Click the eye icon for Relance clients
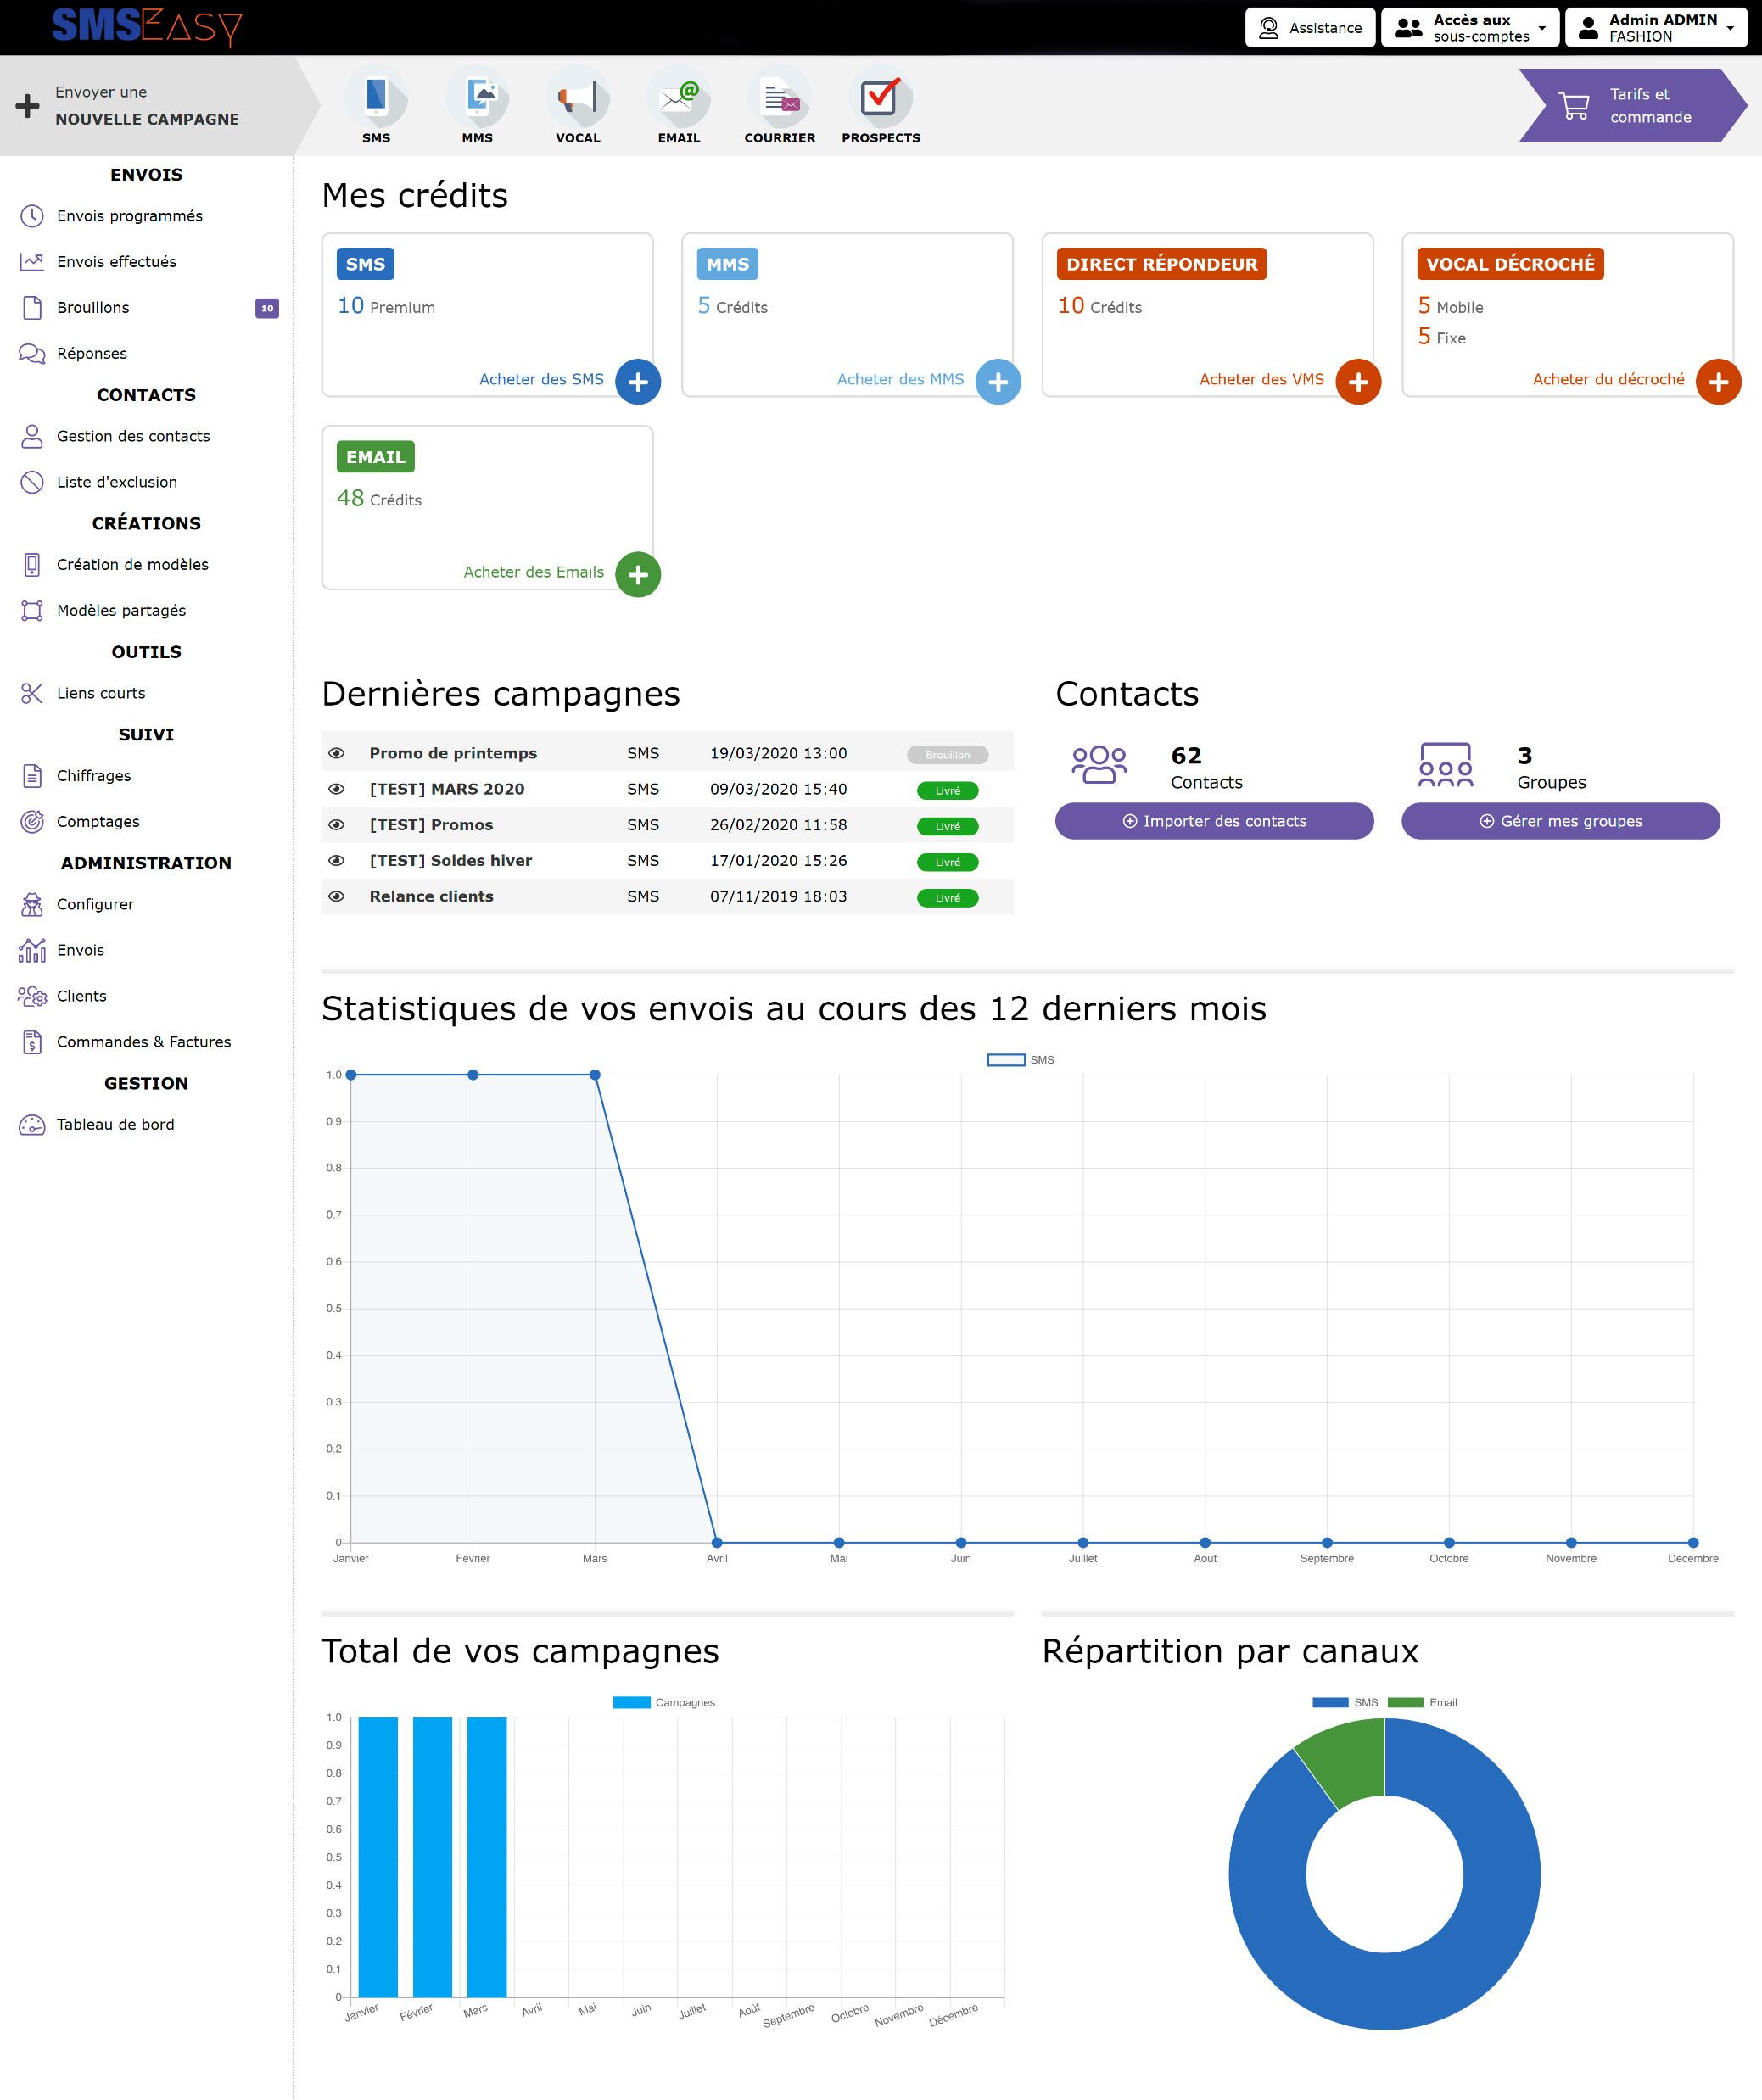 click(337, 896)
